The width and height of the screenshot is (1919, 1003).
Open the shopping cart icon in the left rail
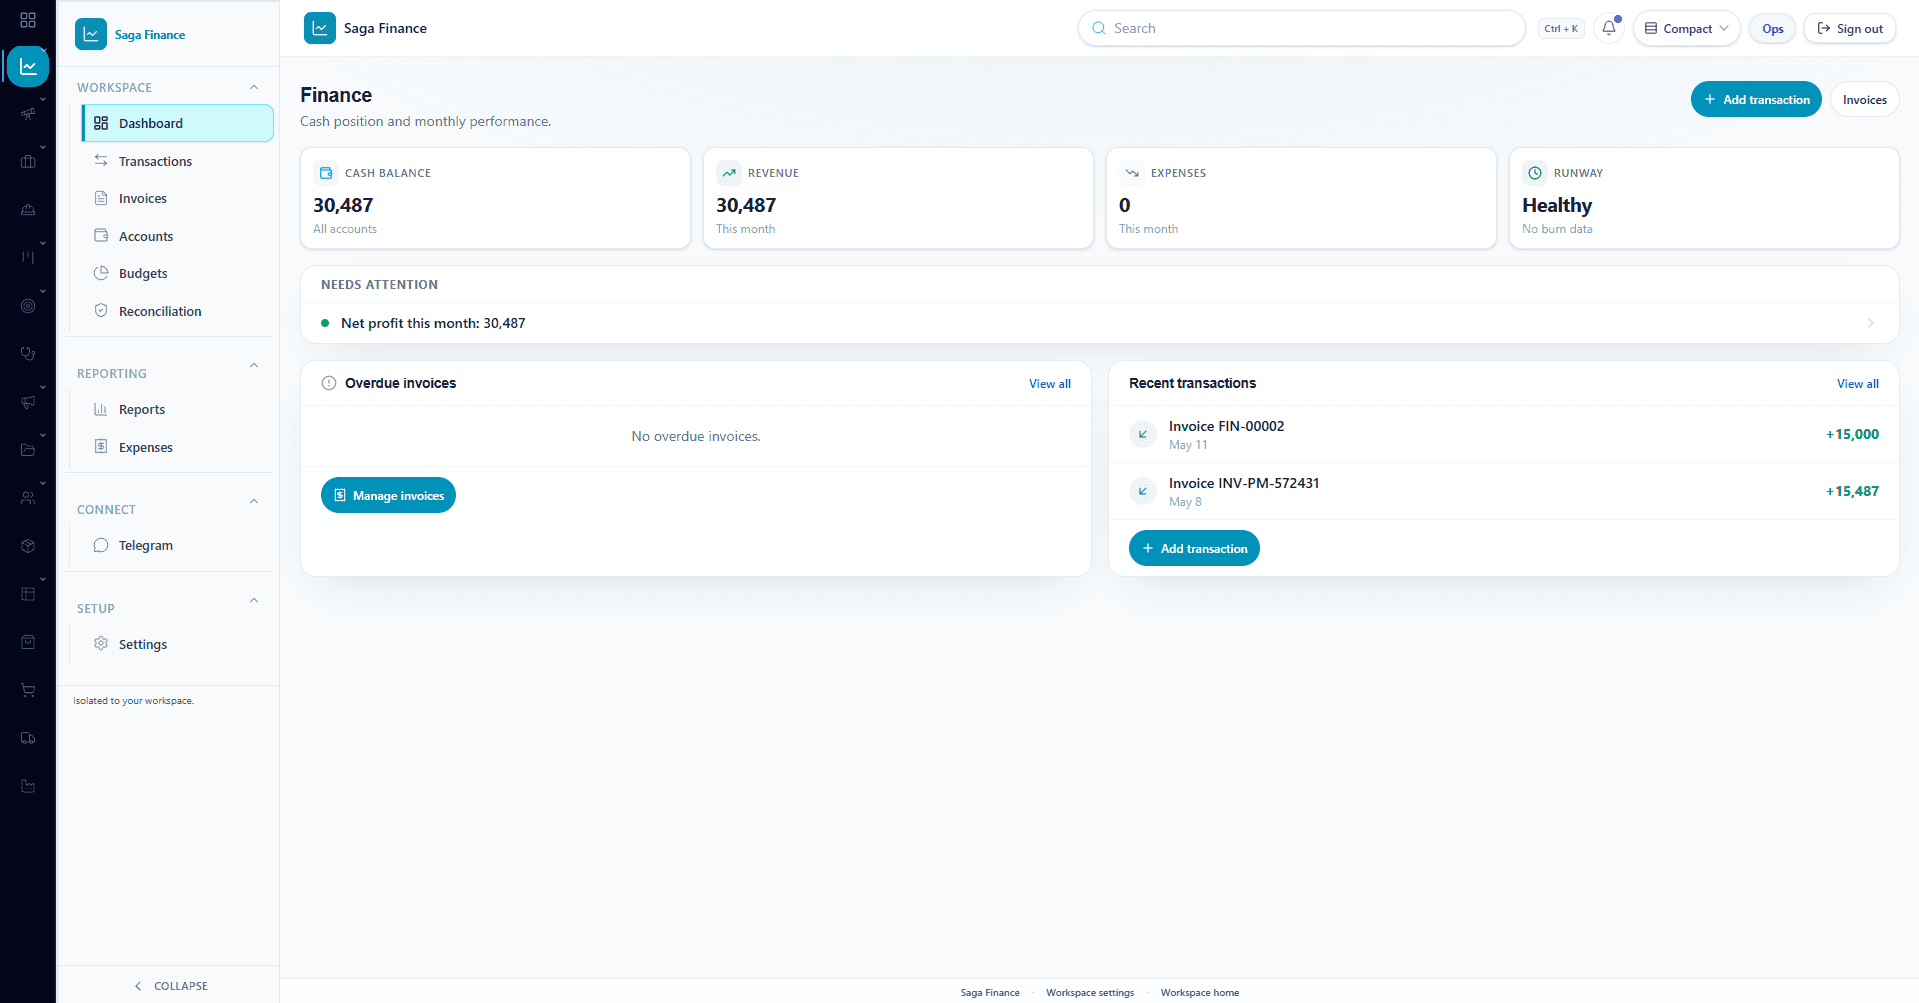(28, 690)
